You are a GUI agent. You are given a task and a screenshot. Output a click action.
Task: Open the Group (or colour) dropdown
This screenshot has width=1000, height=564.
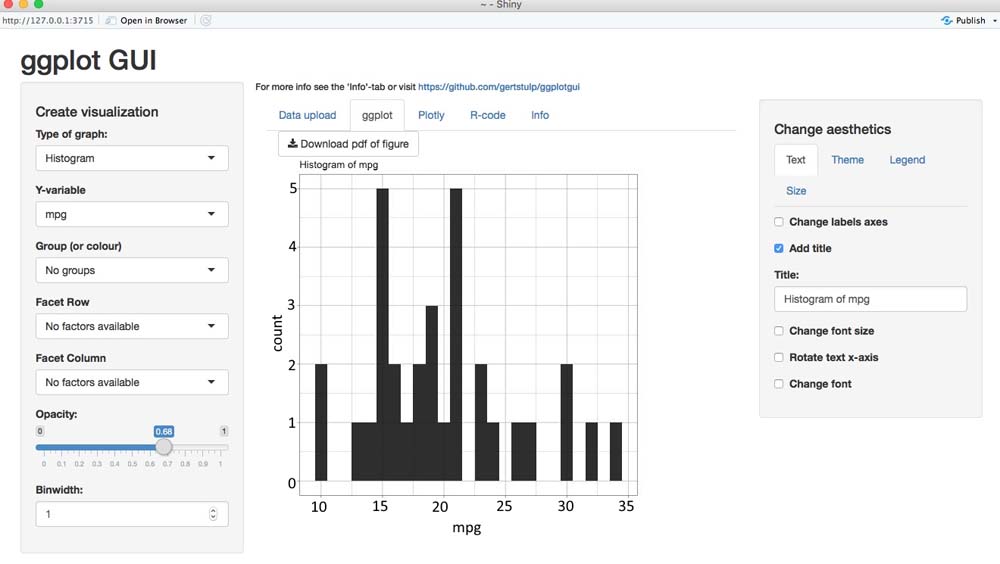(x=131, y=270)
